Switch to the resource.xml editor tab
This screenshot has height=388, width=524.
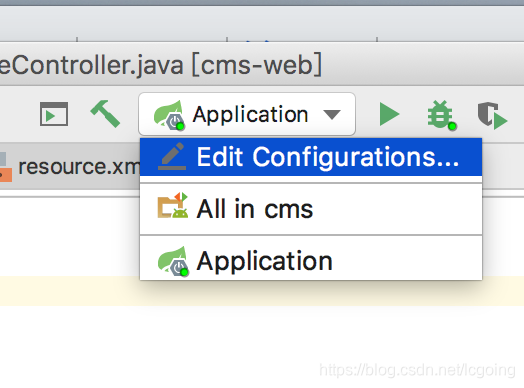tap(70, 166)
